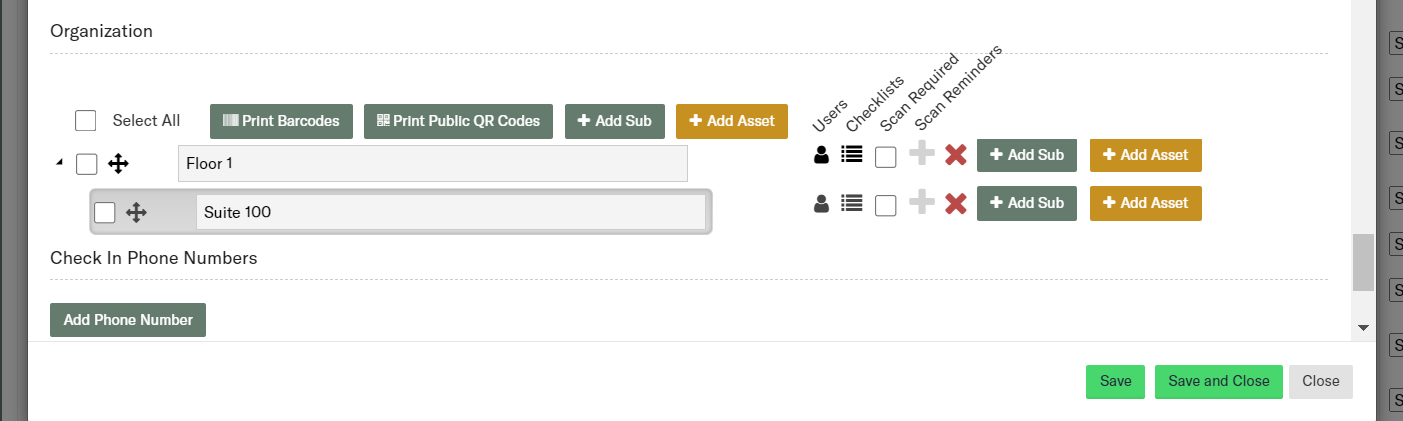Delete Floor 1 with red X

click(956, 155)
